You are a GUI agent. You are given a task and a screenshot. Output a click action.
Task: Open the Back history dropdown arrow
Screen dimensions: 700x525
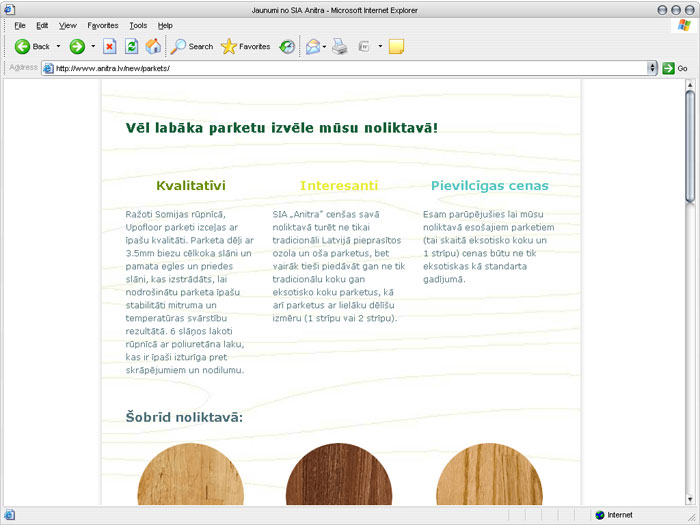58,46
